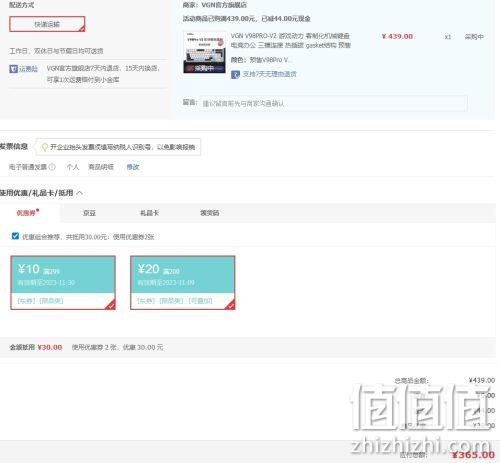500x463 pixels.
Task: Open the 领奖码 tab
Action: (210, 213)
